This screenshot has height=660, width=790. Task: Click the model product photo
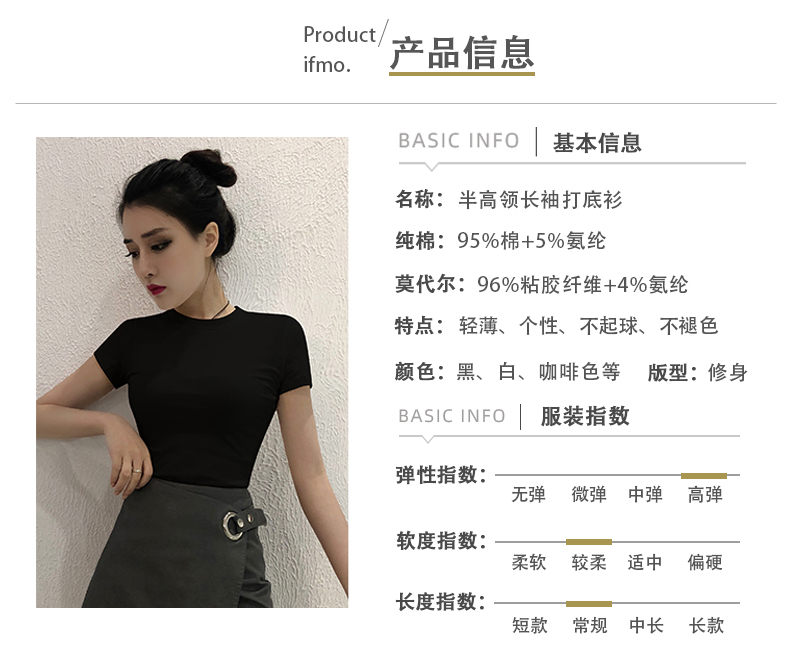192,372
